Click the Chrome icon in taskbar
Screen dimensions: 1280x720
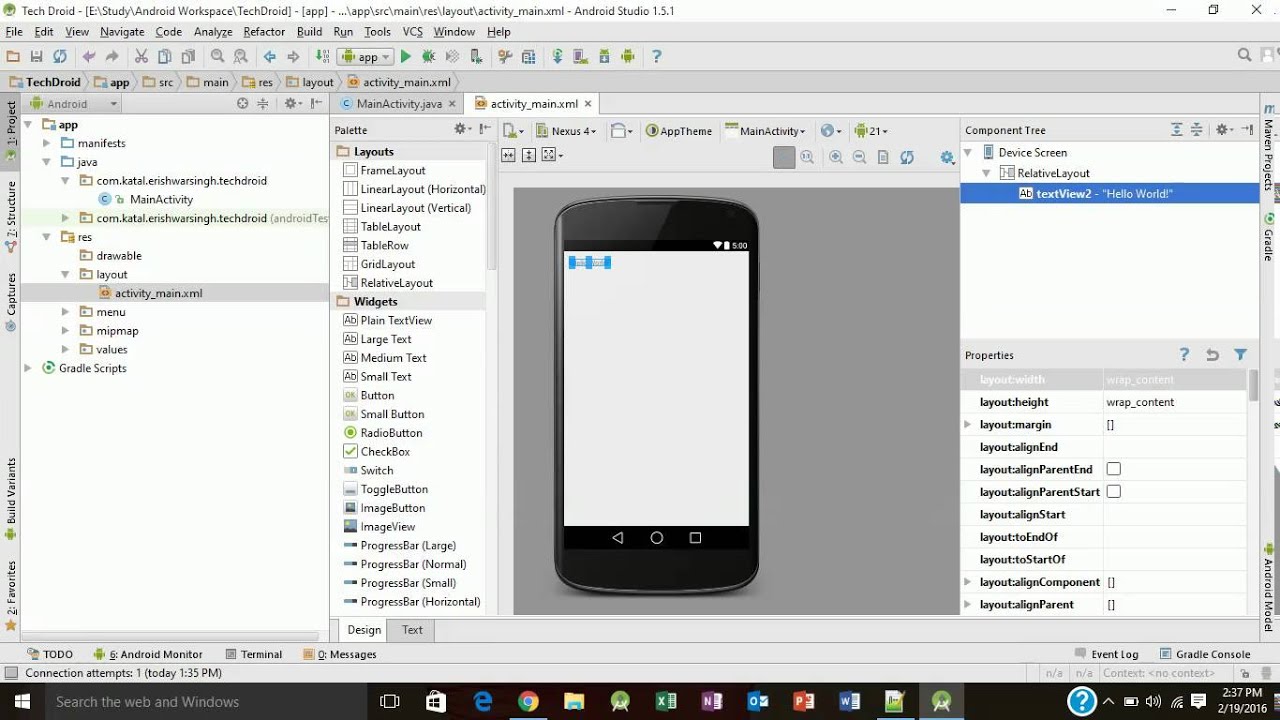(x=528, y=701)
